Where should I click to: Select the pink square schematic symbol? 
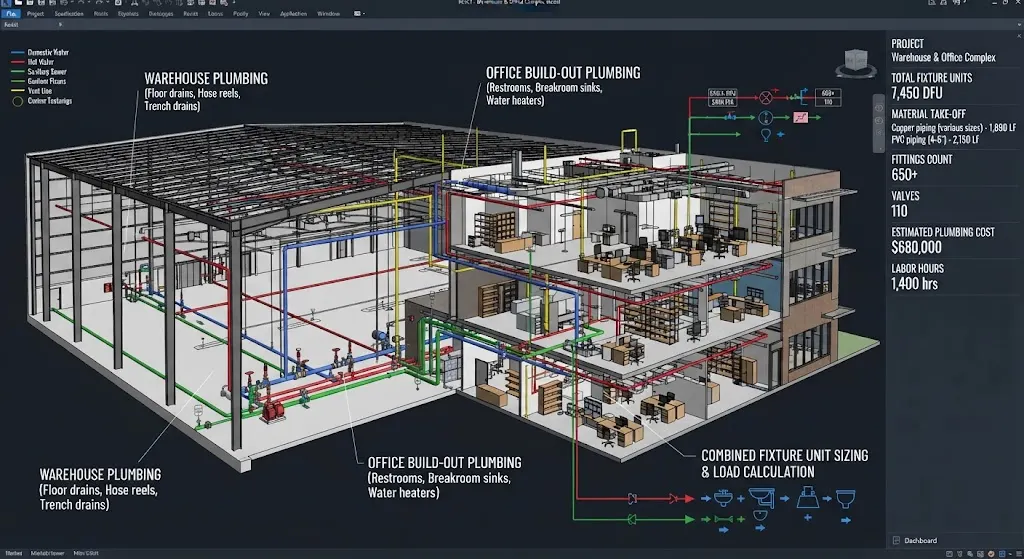pos(801,118)
